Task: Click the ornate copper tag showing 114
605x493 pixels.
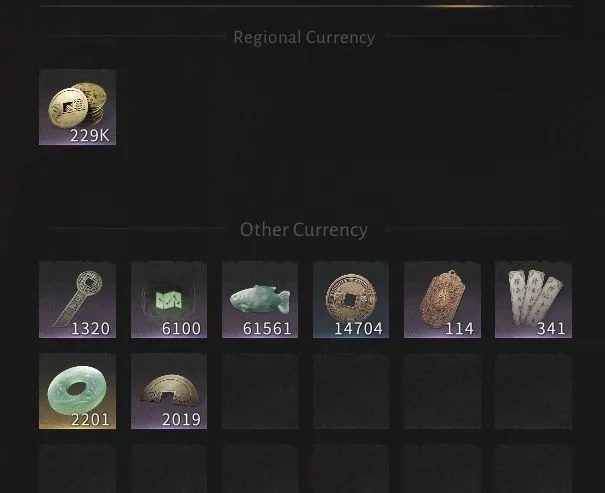Action: point(442,300)
